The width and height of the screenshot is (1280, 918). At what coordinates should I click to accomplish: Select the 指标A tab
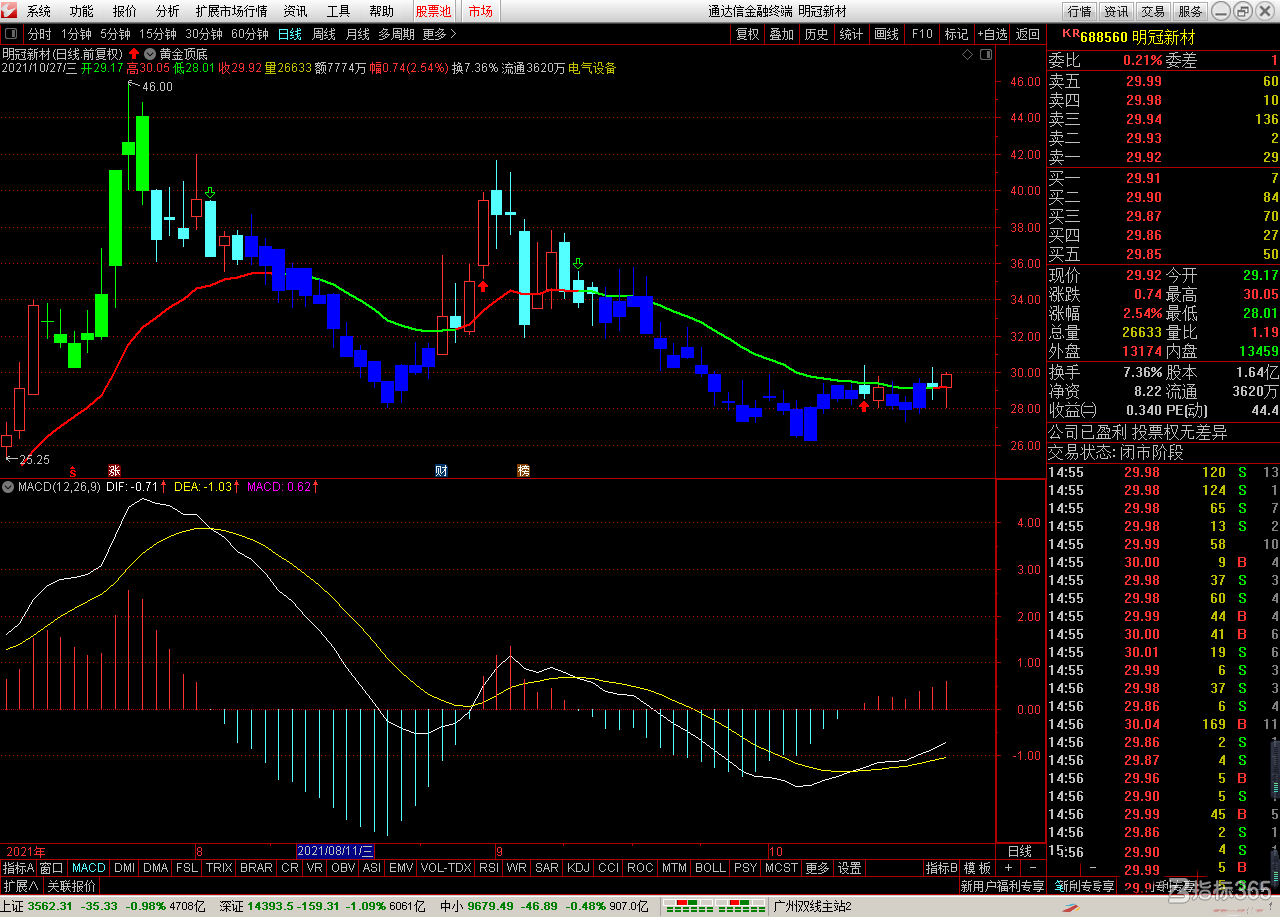18,868
